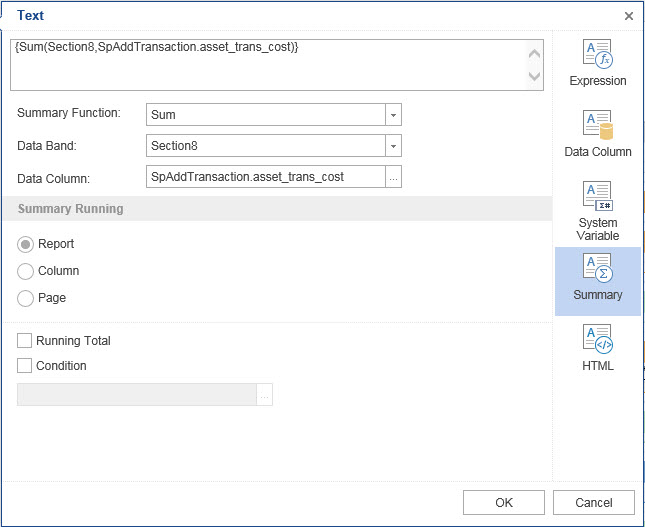This screenshot has height=527, width=645.
Task: Select the Page radio option
Action: pyautogui.click(x=26, y=298)
